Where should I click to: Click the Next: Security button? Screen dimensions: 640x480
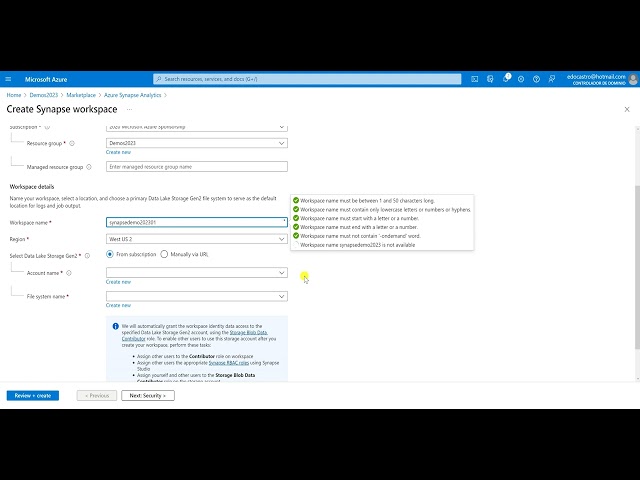(x=148, y=396)
